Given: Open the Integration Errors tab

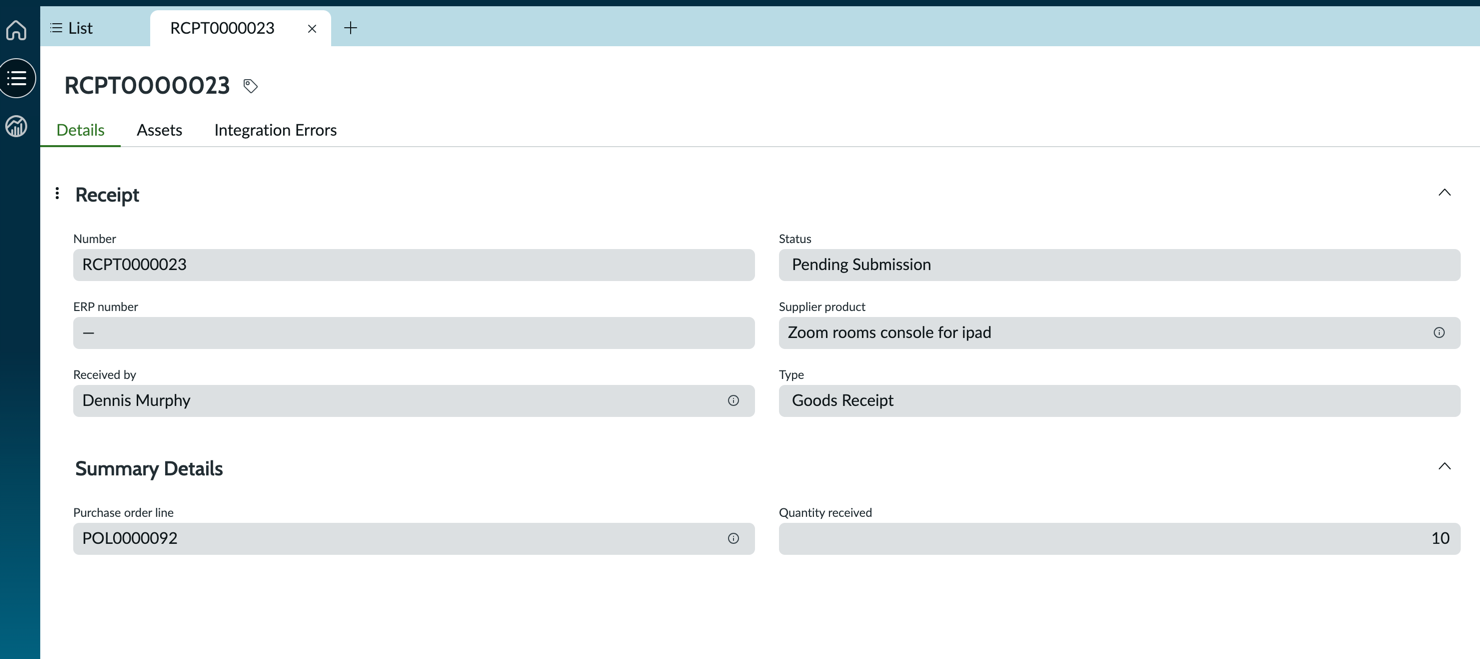Looking at the screenshot, I should [x=275, y=130].
